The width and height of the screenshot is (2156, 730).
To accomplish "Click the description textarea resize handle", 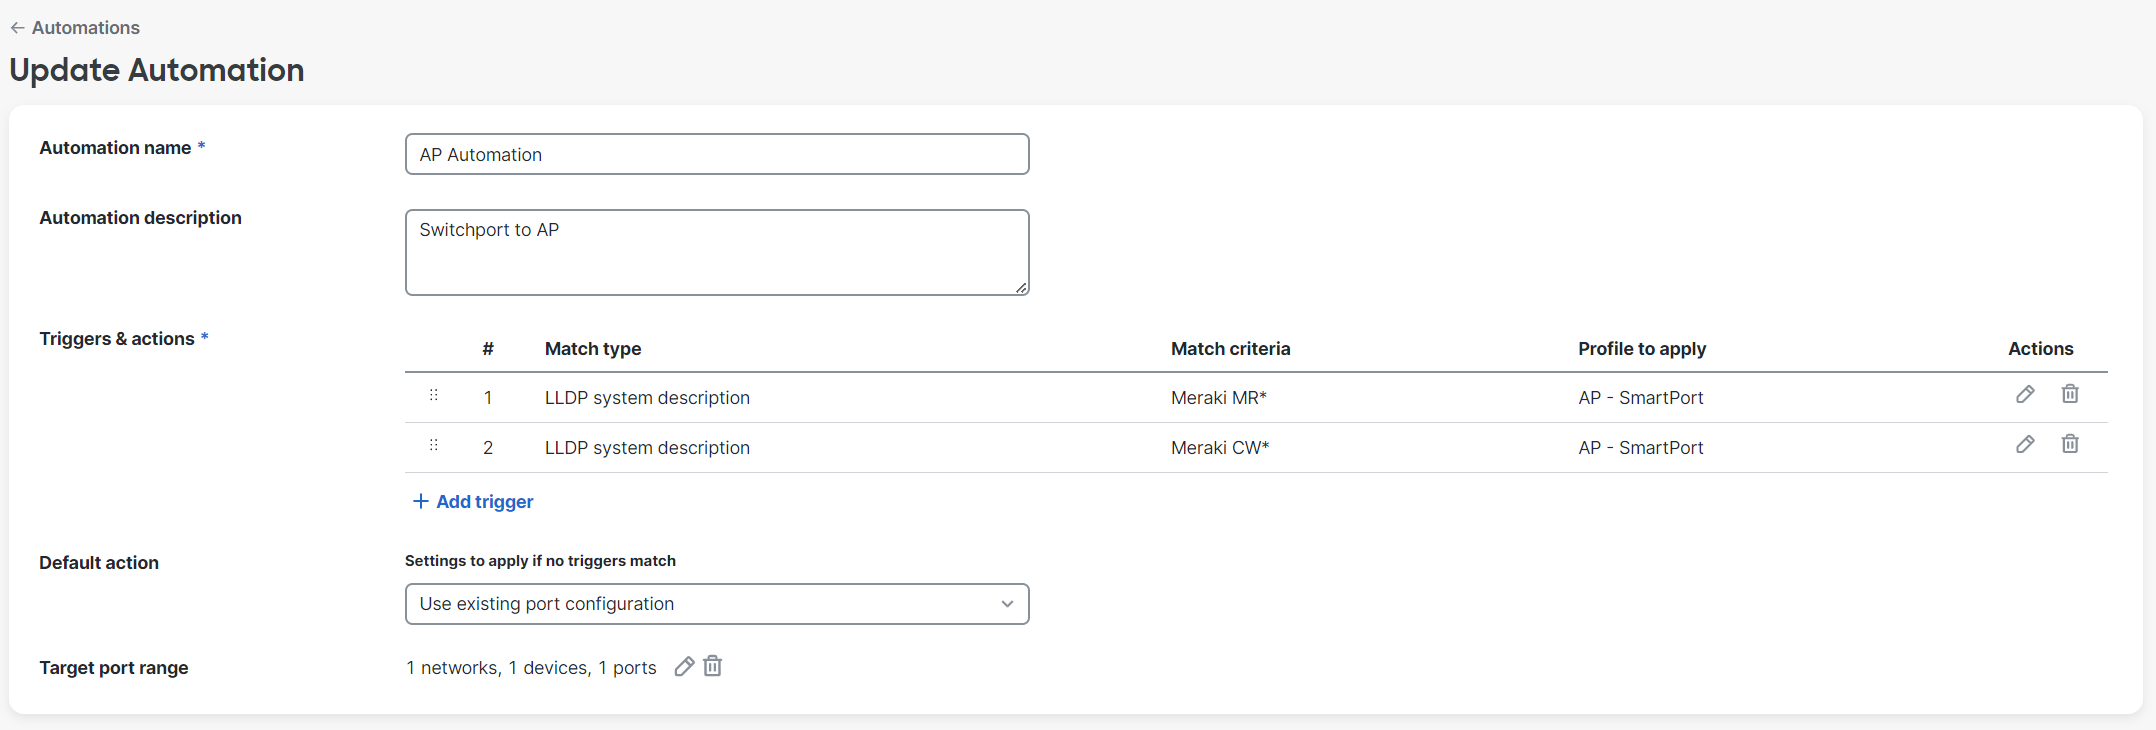I will click(x=1021, y=288).
